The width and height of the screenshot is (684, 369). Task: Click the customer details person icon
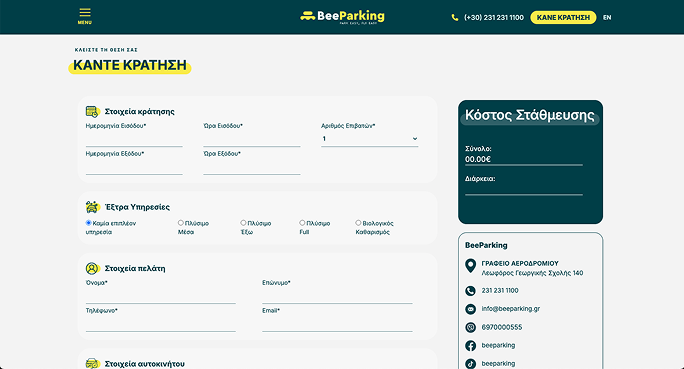pyautogui.click(x=92, y=268)
